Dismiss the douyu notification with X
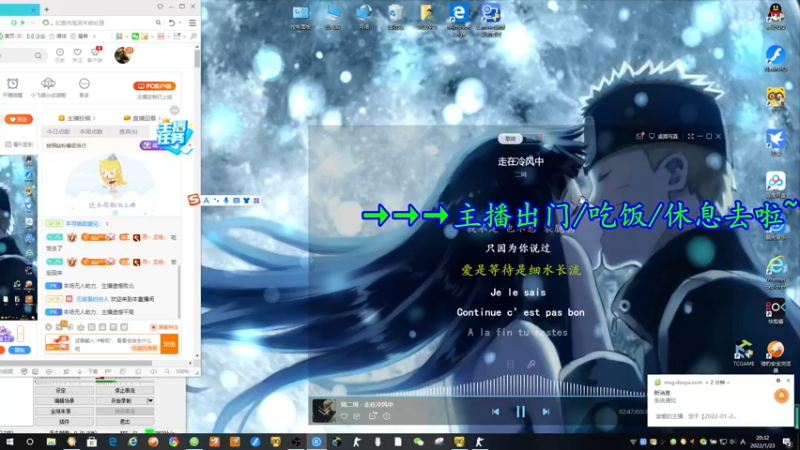 (x=788, y=381)
